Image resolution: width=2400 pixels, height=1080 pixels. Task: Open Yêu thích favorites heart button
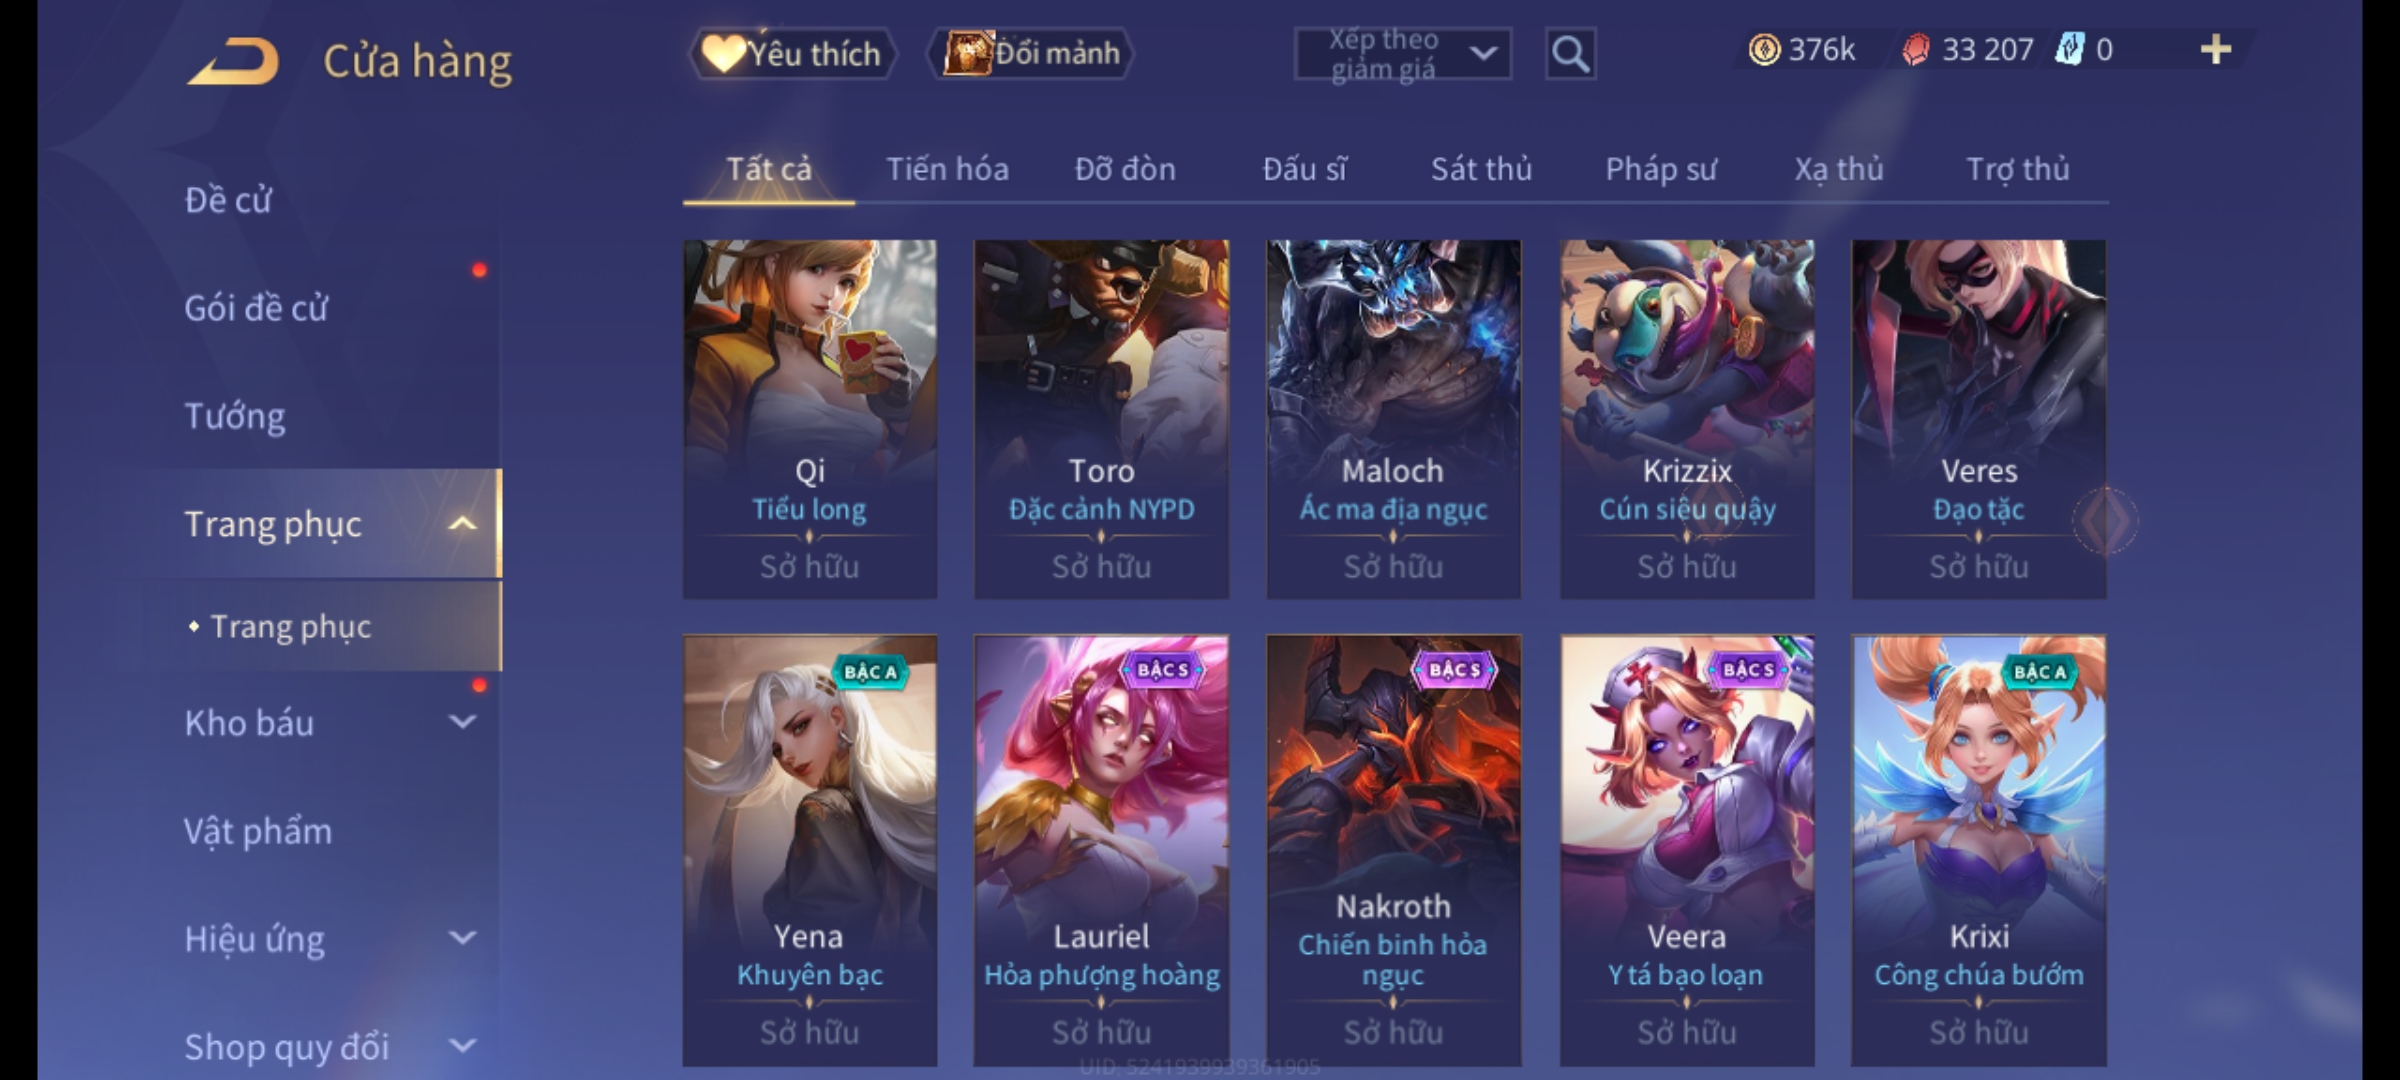(792, 54)
